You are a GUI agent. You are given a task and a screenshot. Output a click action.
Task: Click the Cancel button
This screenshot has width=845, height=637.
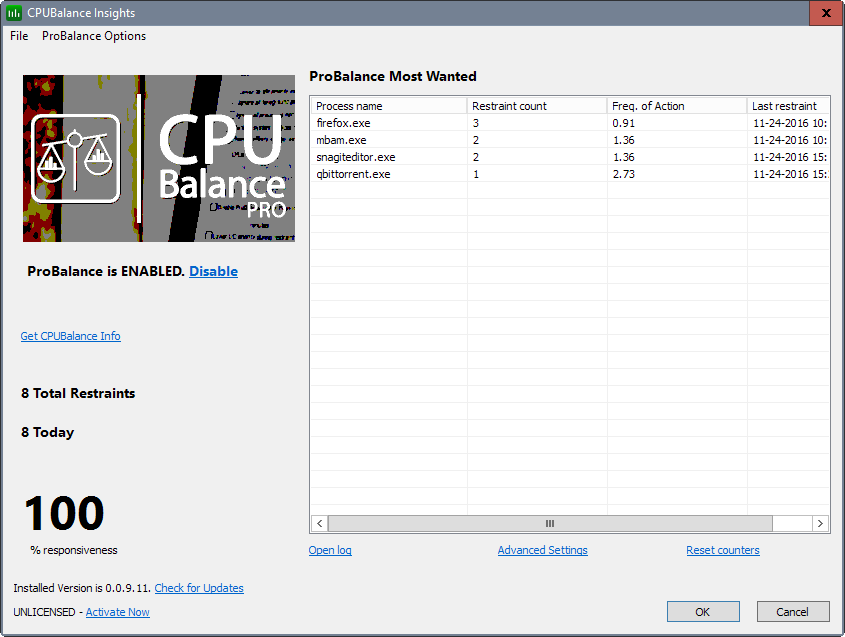click(793, 612)
